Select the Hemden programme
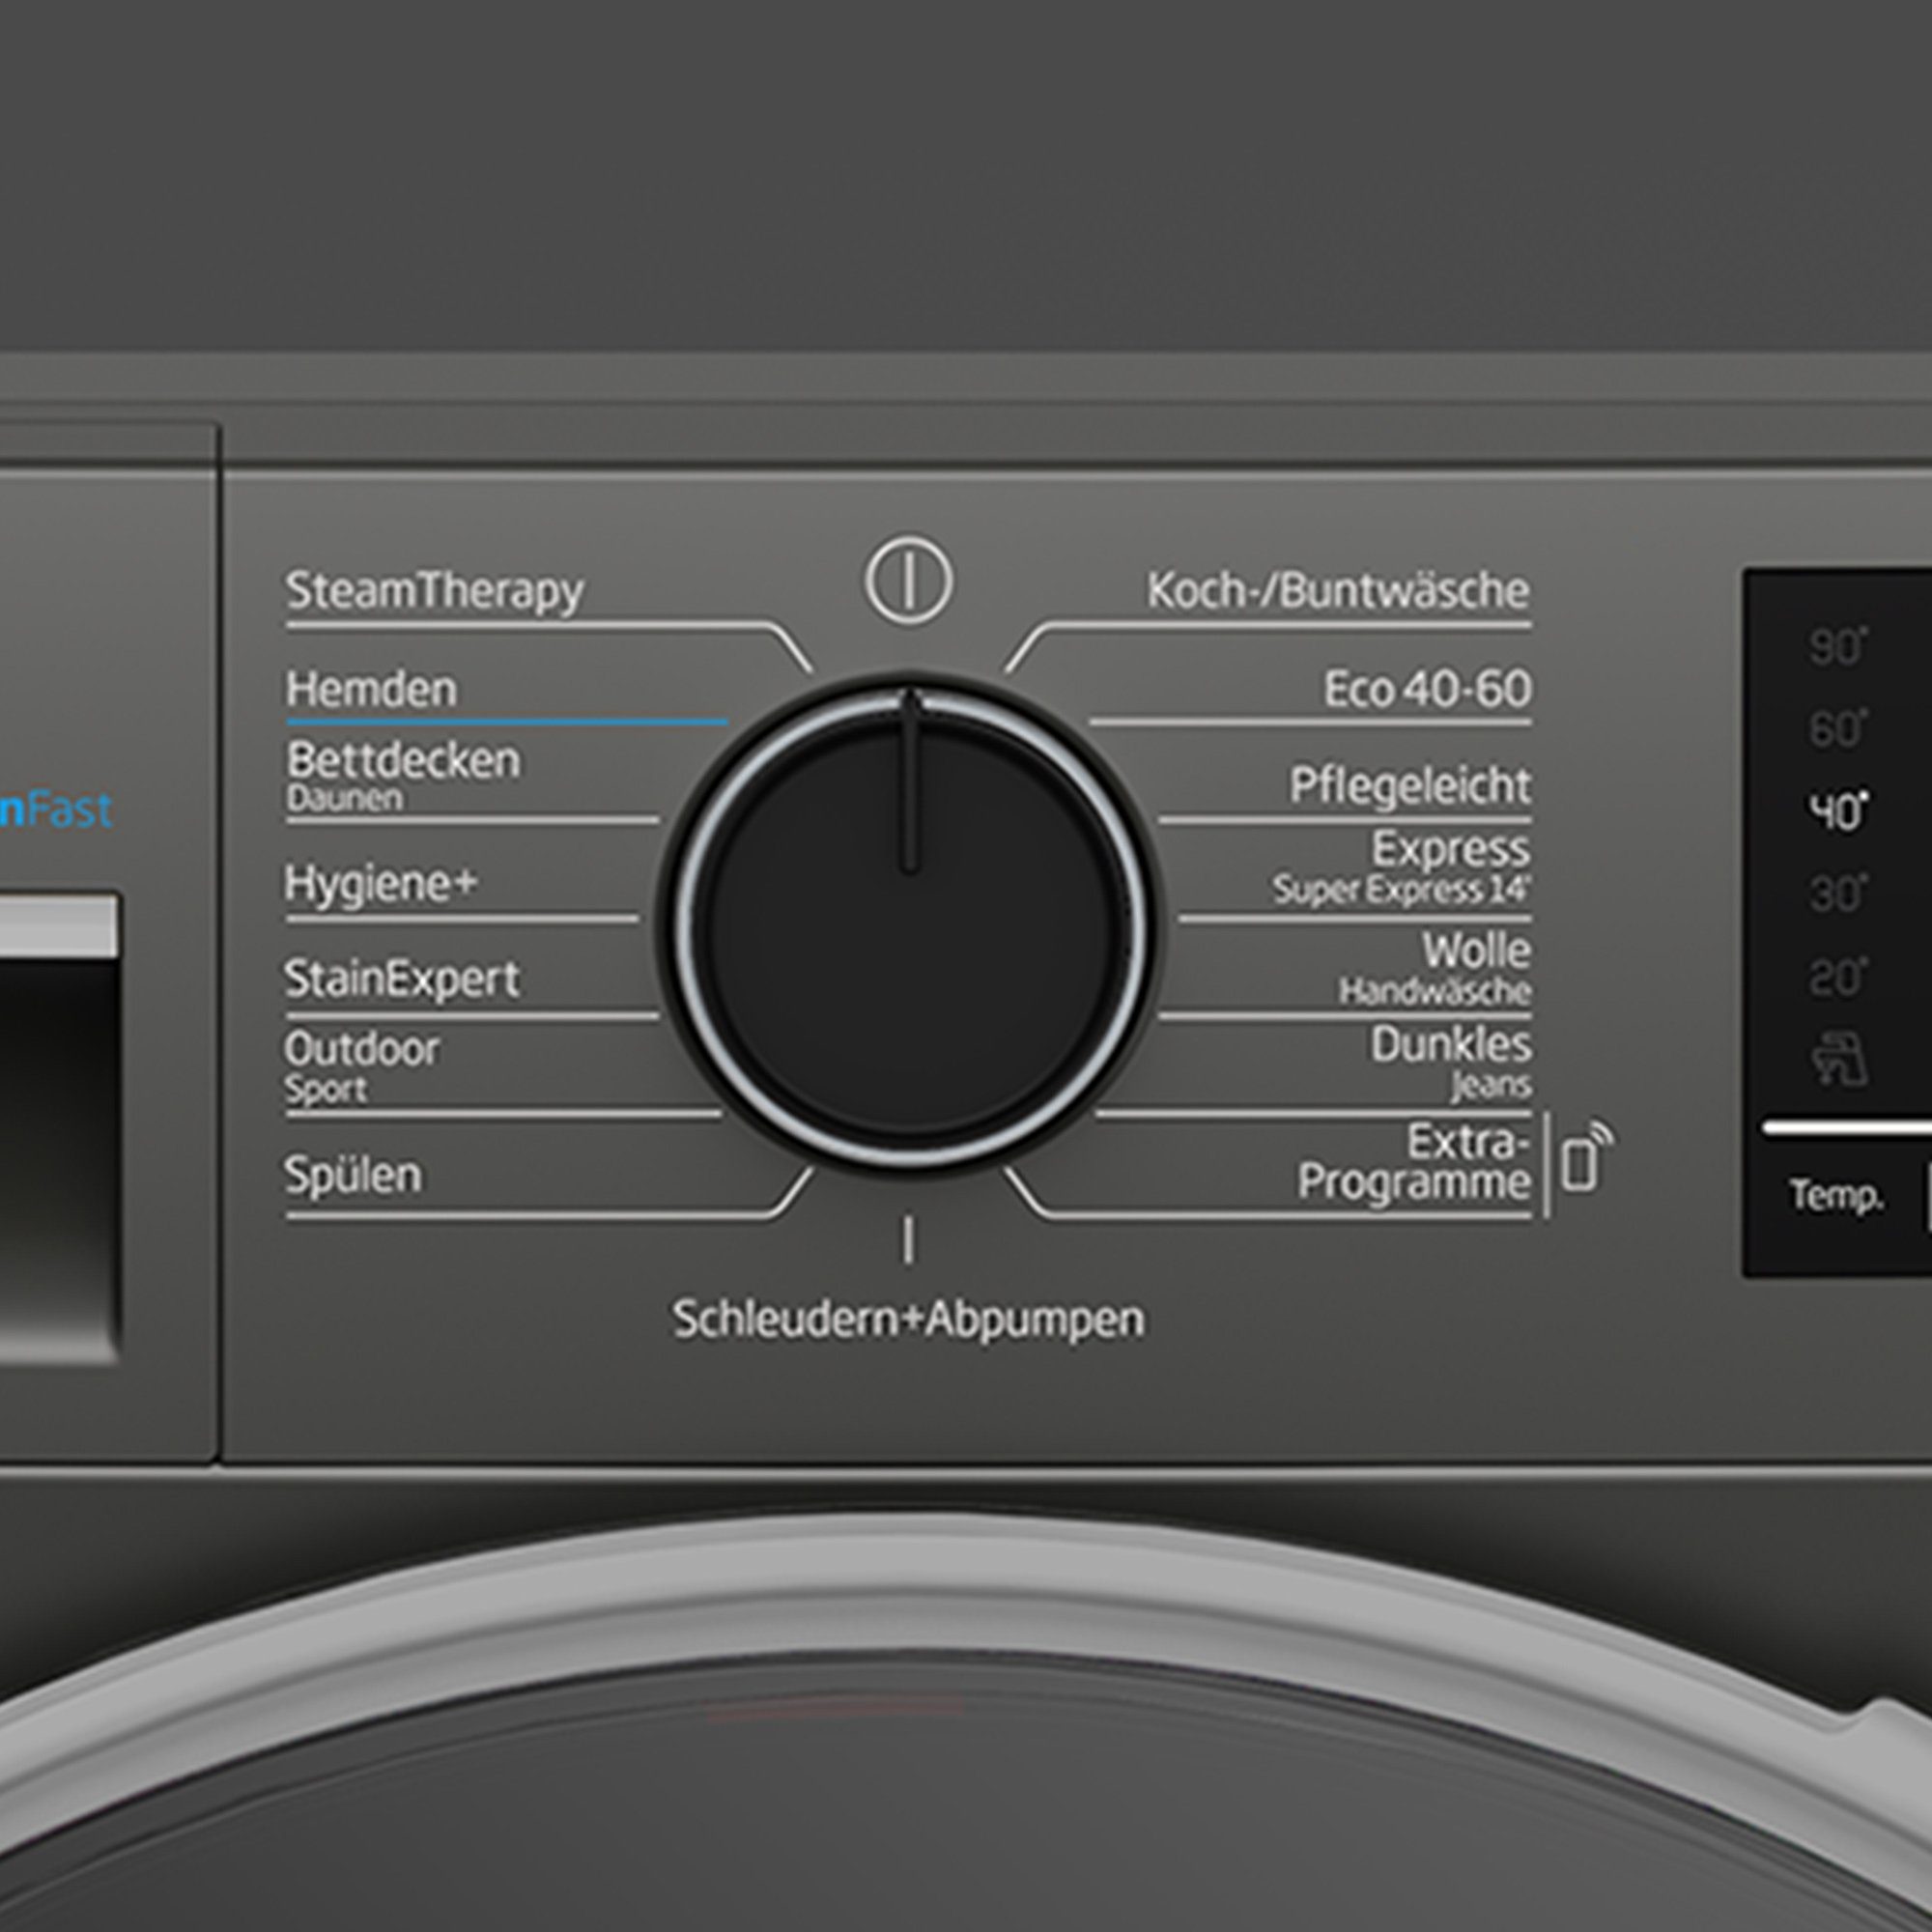The image size is (1932, 1932). (370, 690)
